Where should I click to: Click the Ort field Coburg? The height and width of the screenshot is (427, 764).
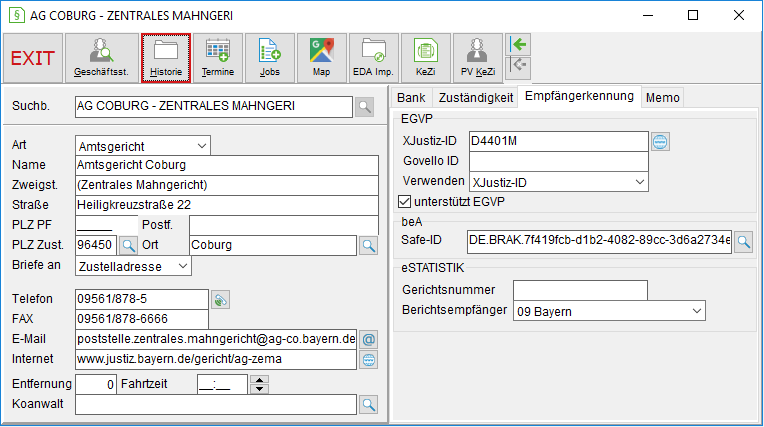[x=273, y=245]
